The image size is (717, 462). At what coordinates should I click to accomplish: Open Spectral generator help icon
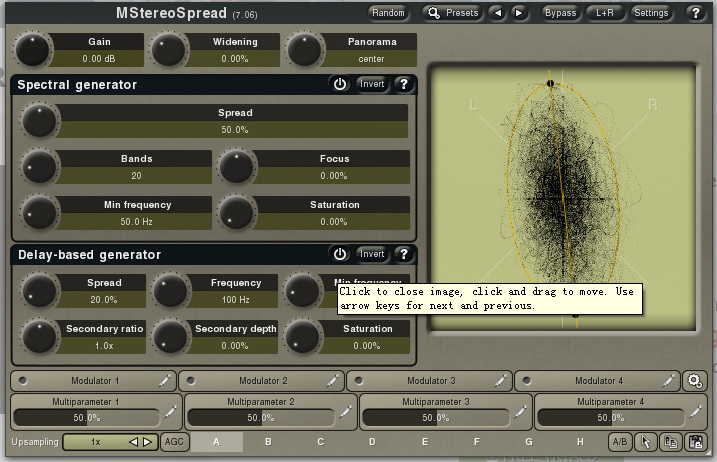(404, 84)
